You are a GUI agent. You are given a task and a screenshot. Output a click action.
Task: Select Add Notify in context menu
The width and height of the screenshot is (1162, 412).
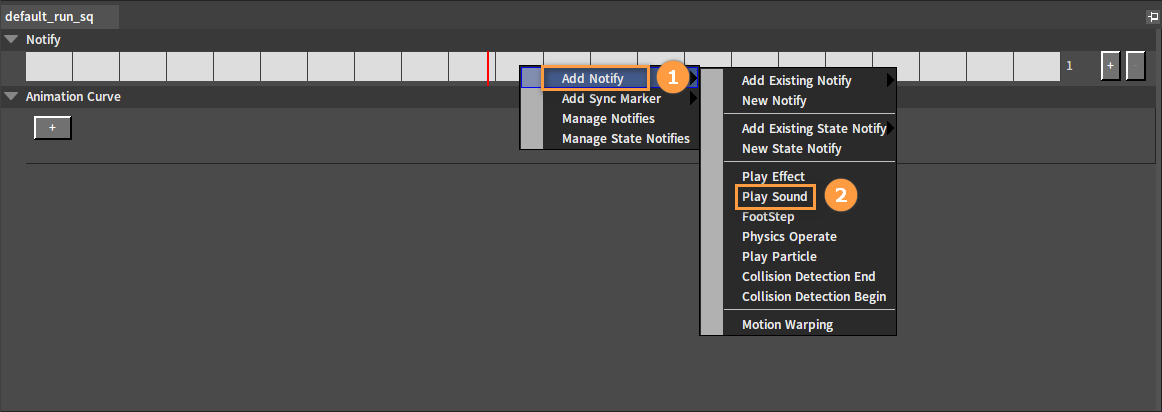pos(593,78)
